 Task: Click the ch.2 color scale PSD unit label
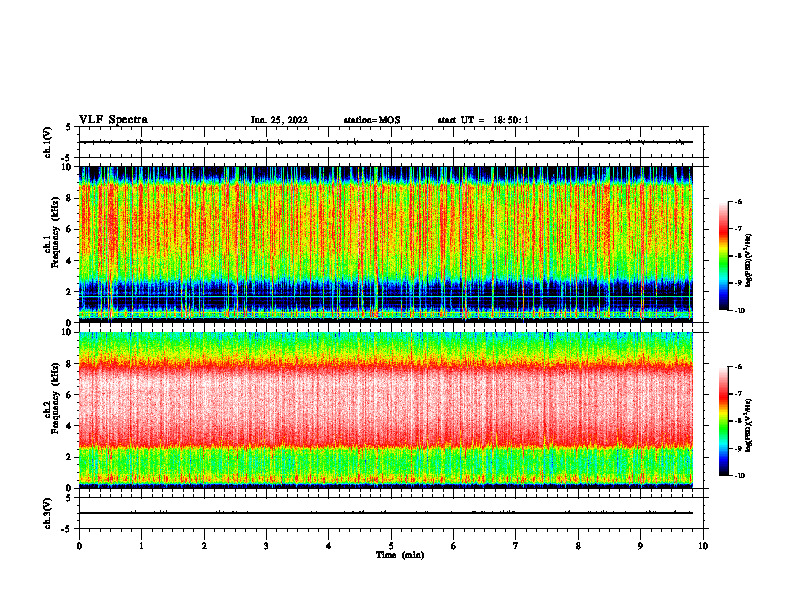[x=749, y=426]
